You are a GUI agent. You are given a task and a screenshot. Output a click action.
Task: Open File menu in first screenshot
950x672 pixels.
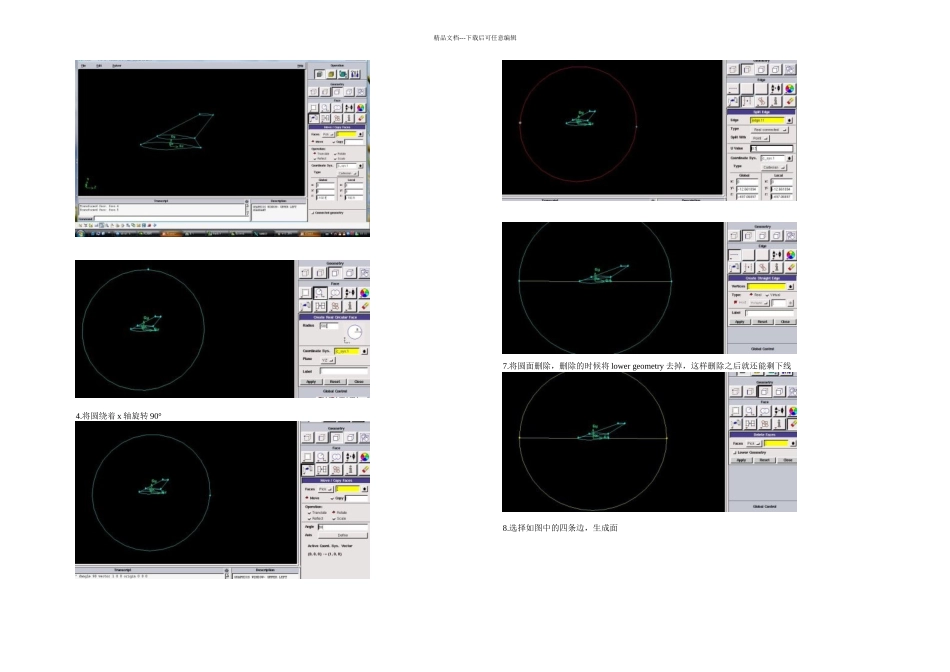tap(84, 65)
